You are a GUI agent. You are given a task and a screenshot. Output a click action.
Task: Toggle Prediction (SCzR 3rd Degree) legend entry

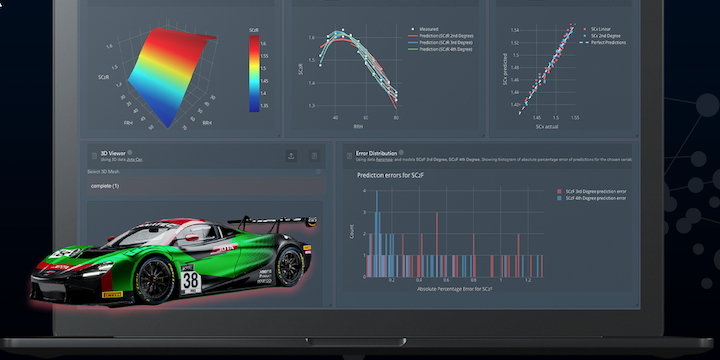pyautogui.click(x=441, y=42)
